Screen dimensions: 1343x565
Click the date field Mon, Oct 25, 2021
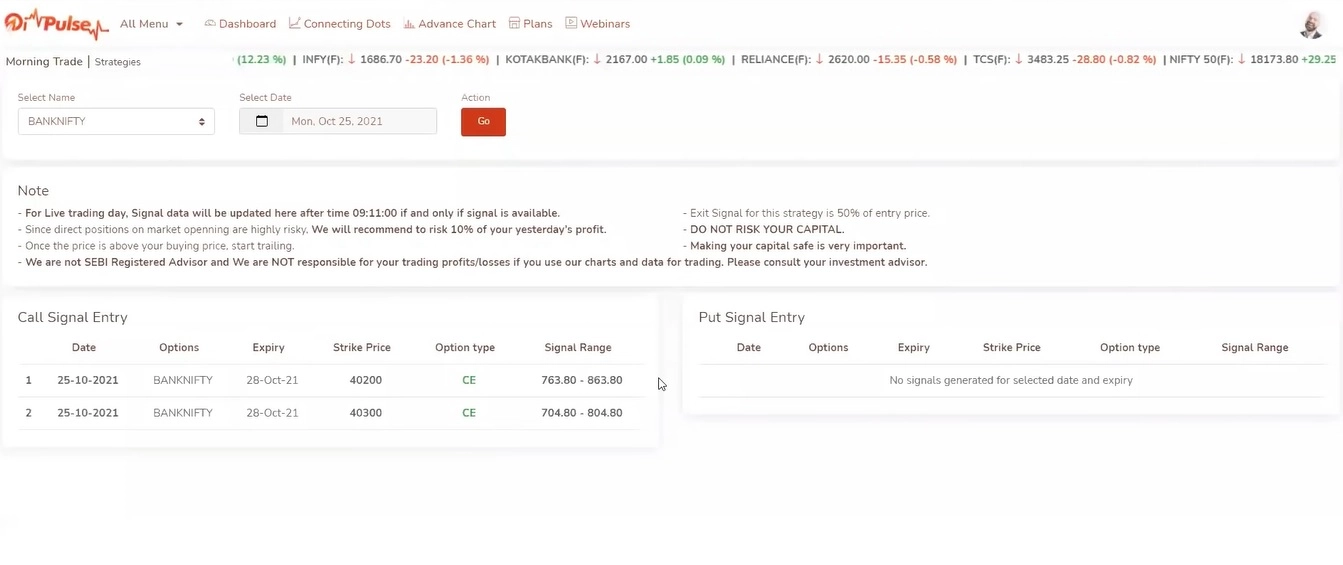click(337, 121)
